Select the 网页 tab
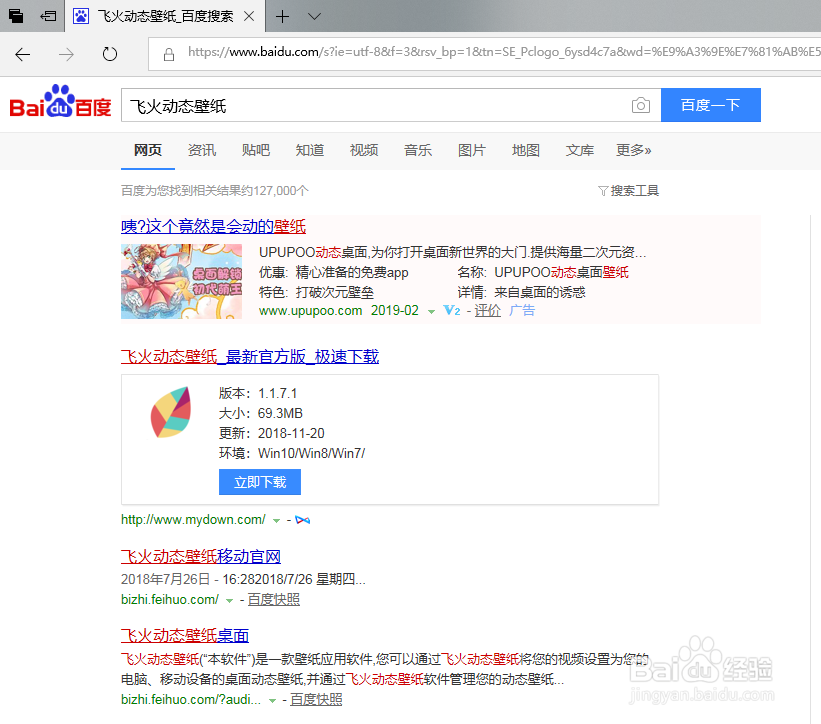Viewport: 821px width, 724px height. click(148, 150)
